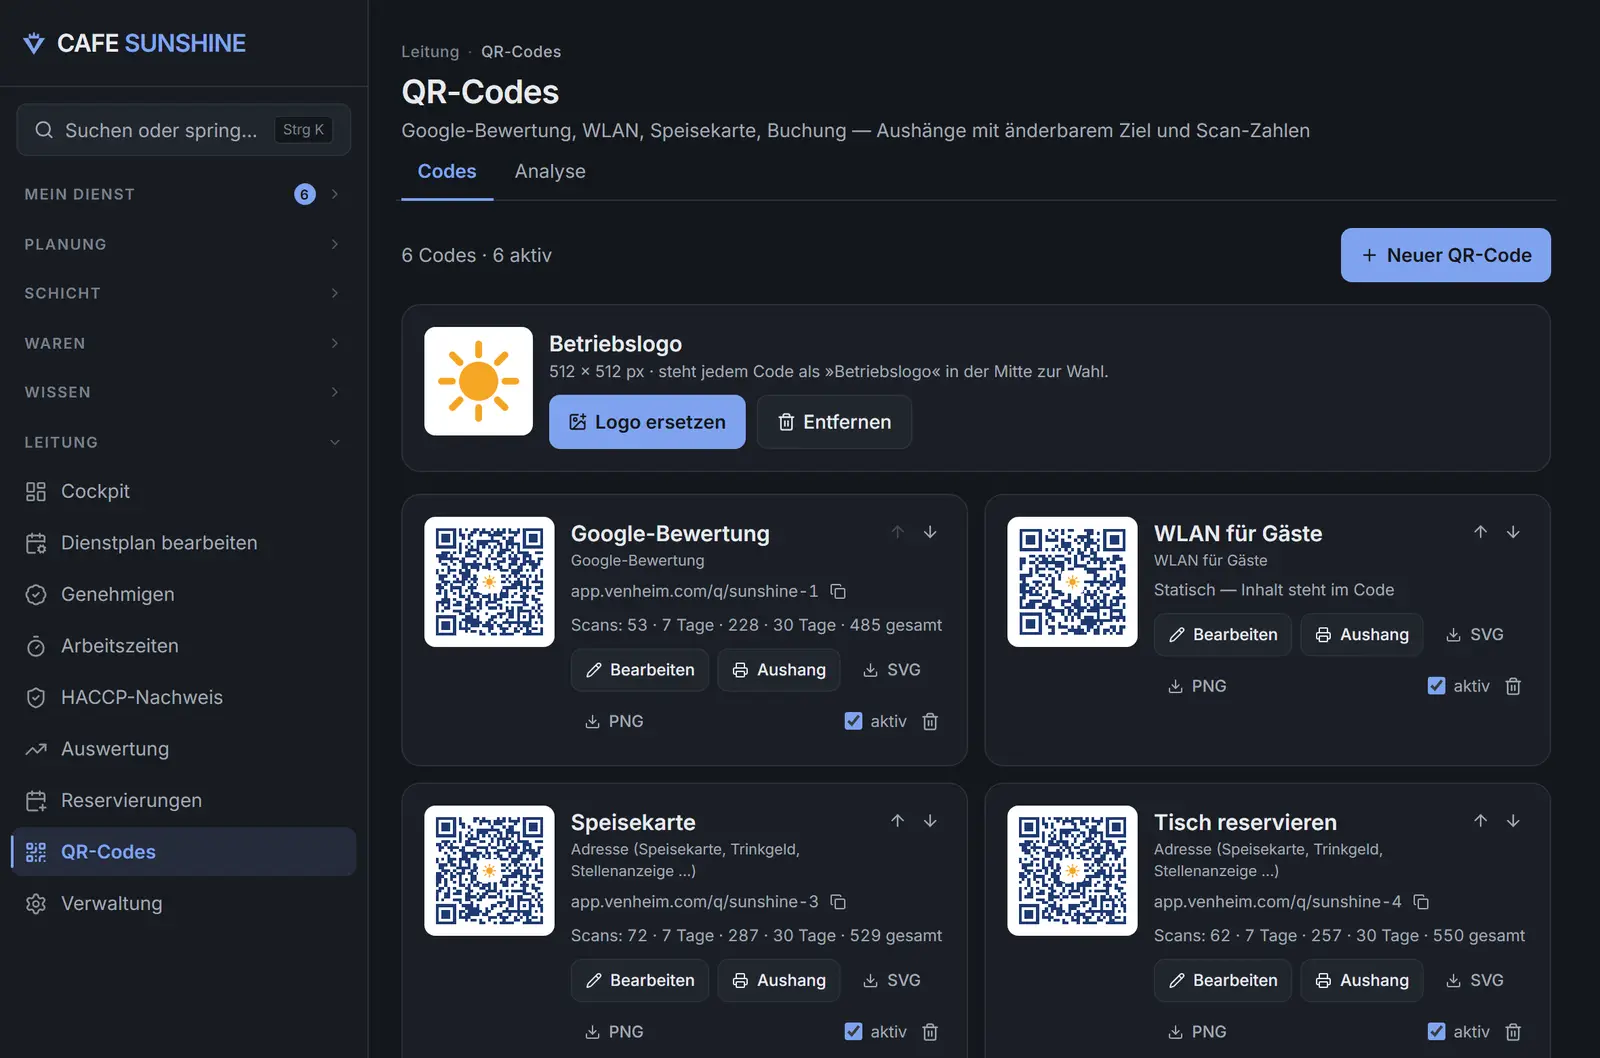Move Speisekarte card up
Screen dimensions: 1600x1058
[898, 821]
